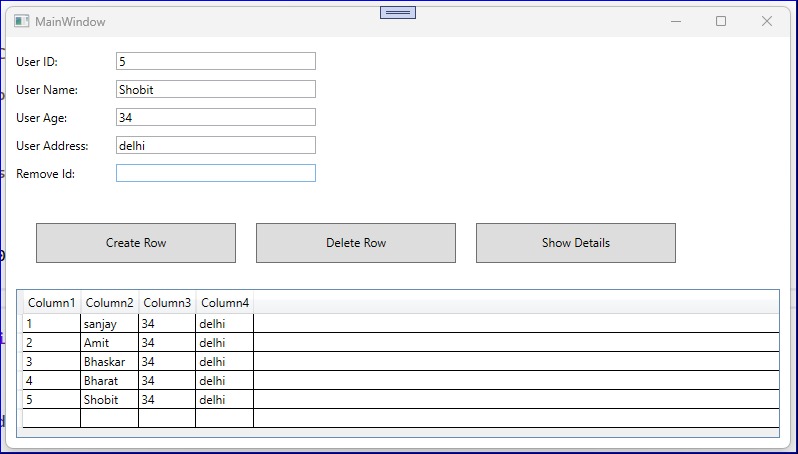Select the row containing sanjay

pos(101,324)
